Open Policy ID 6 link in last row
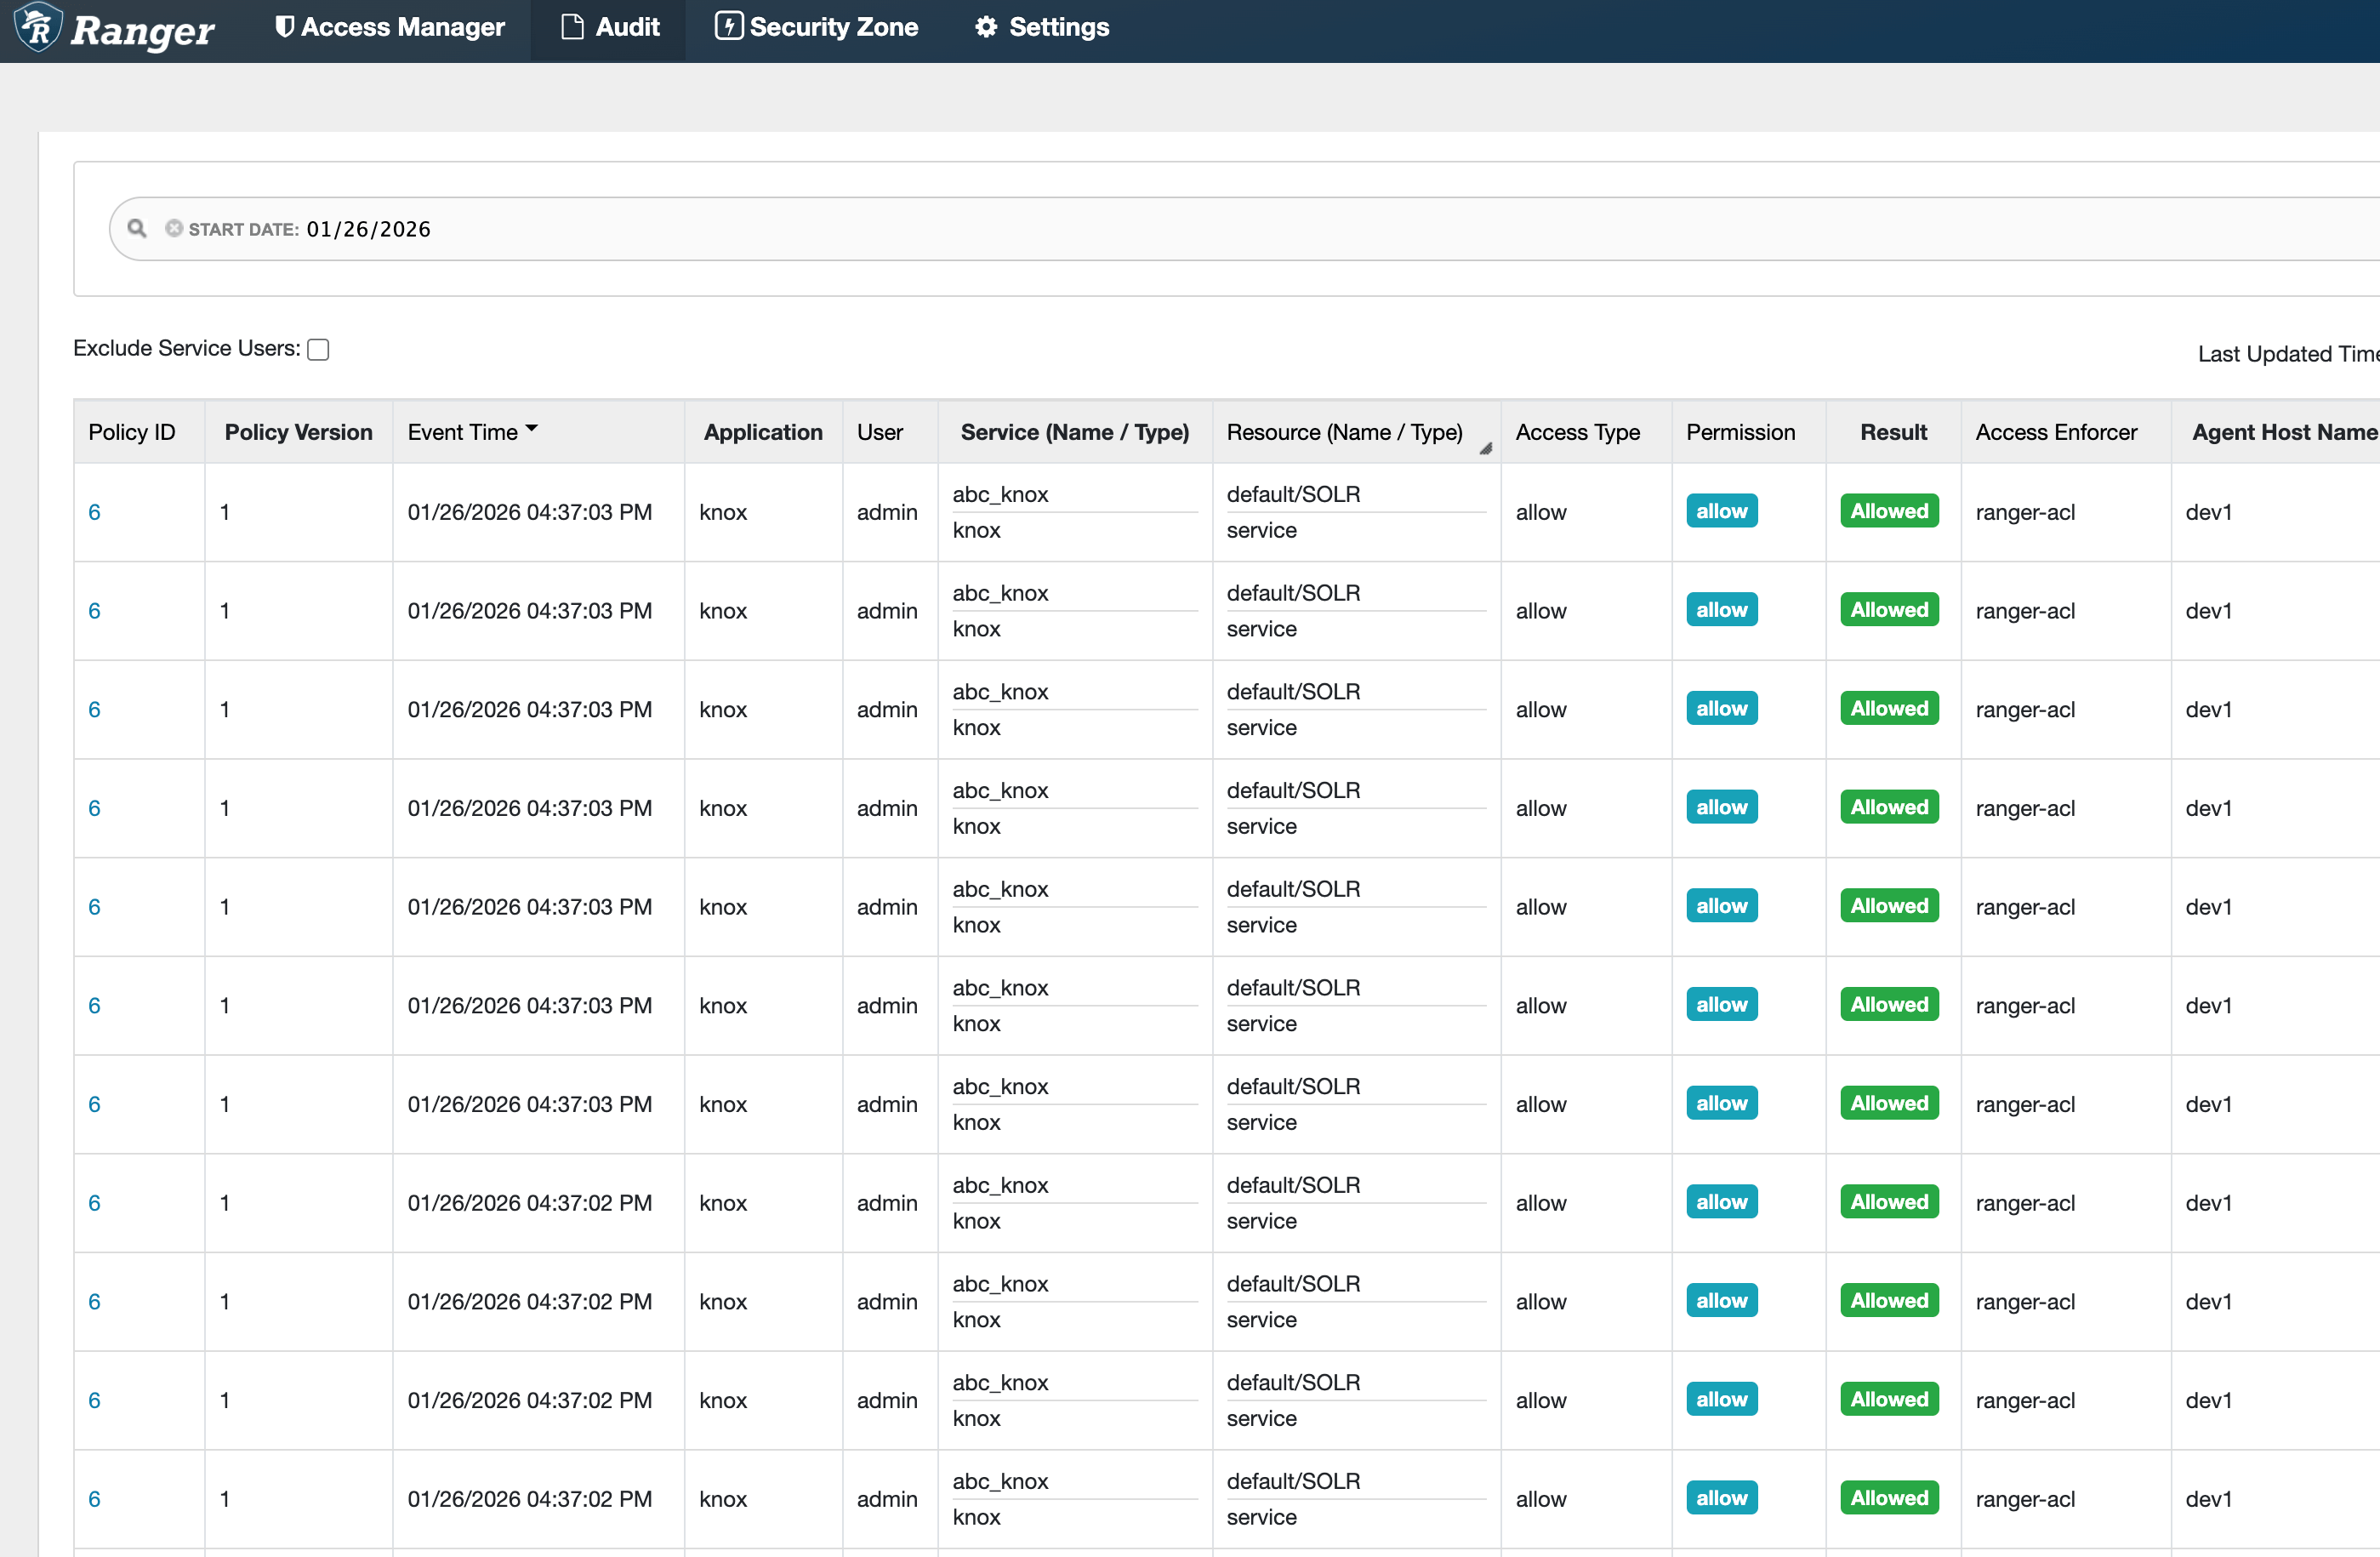The image size is (2380, 1557). point(94,1499)
